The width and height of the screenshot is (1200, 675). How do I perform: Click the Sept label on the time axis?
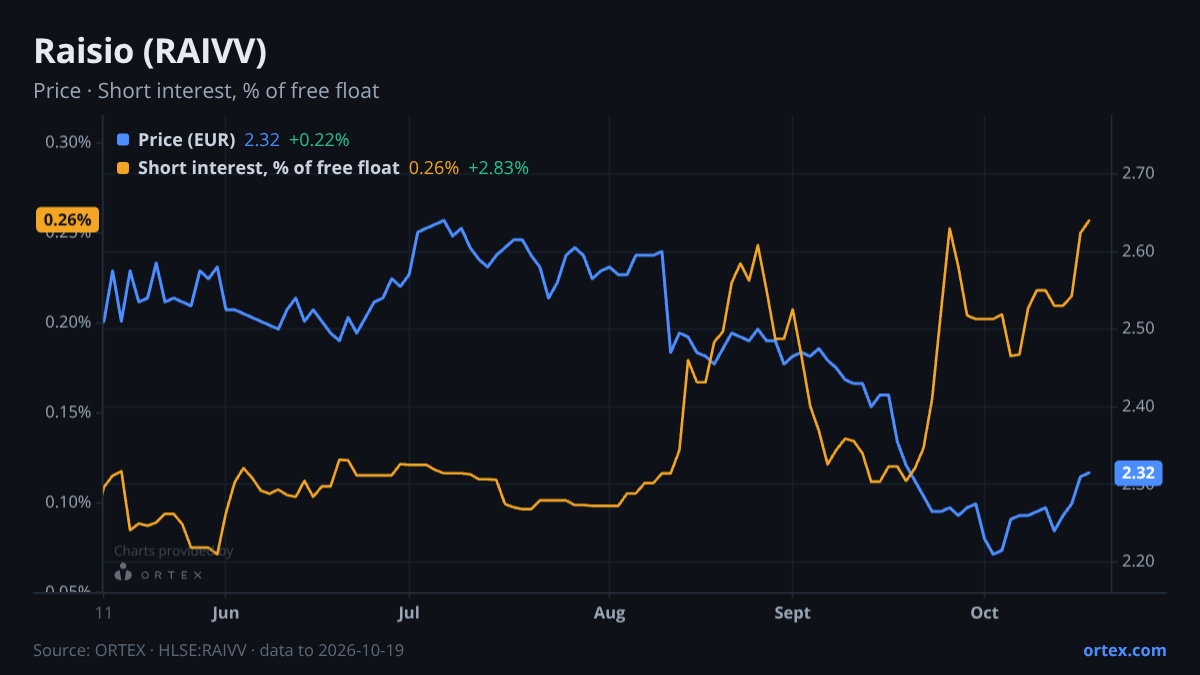[792, 612]
